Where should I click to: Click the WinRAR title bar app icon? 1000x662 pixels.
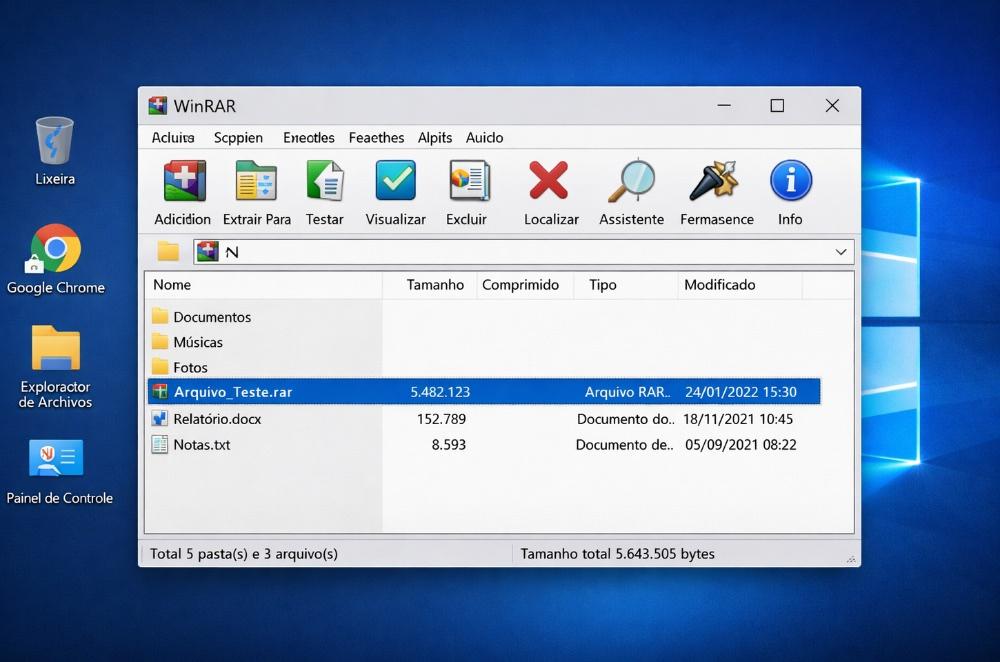point(158,106)
